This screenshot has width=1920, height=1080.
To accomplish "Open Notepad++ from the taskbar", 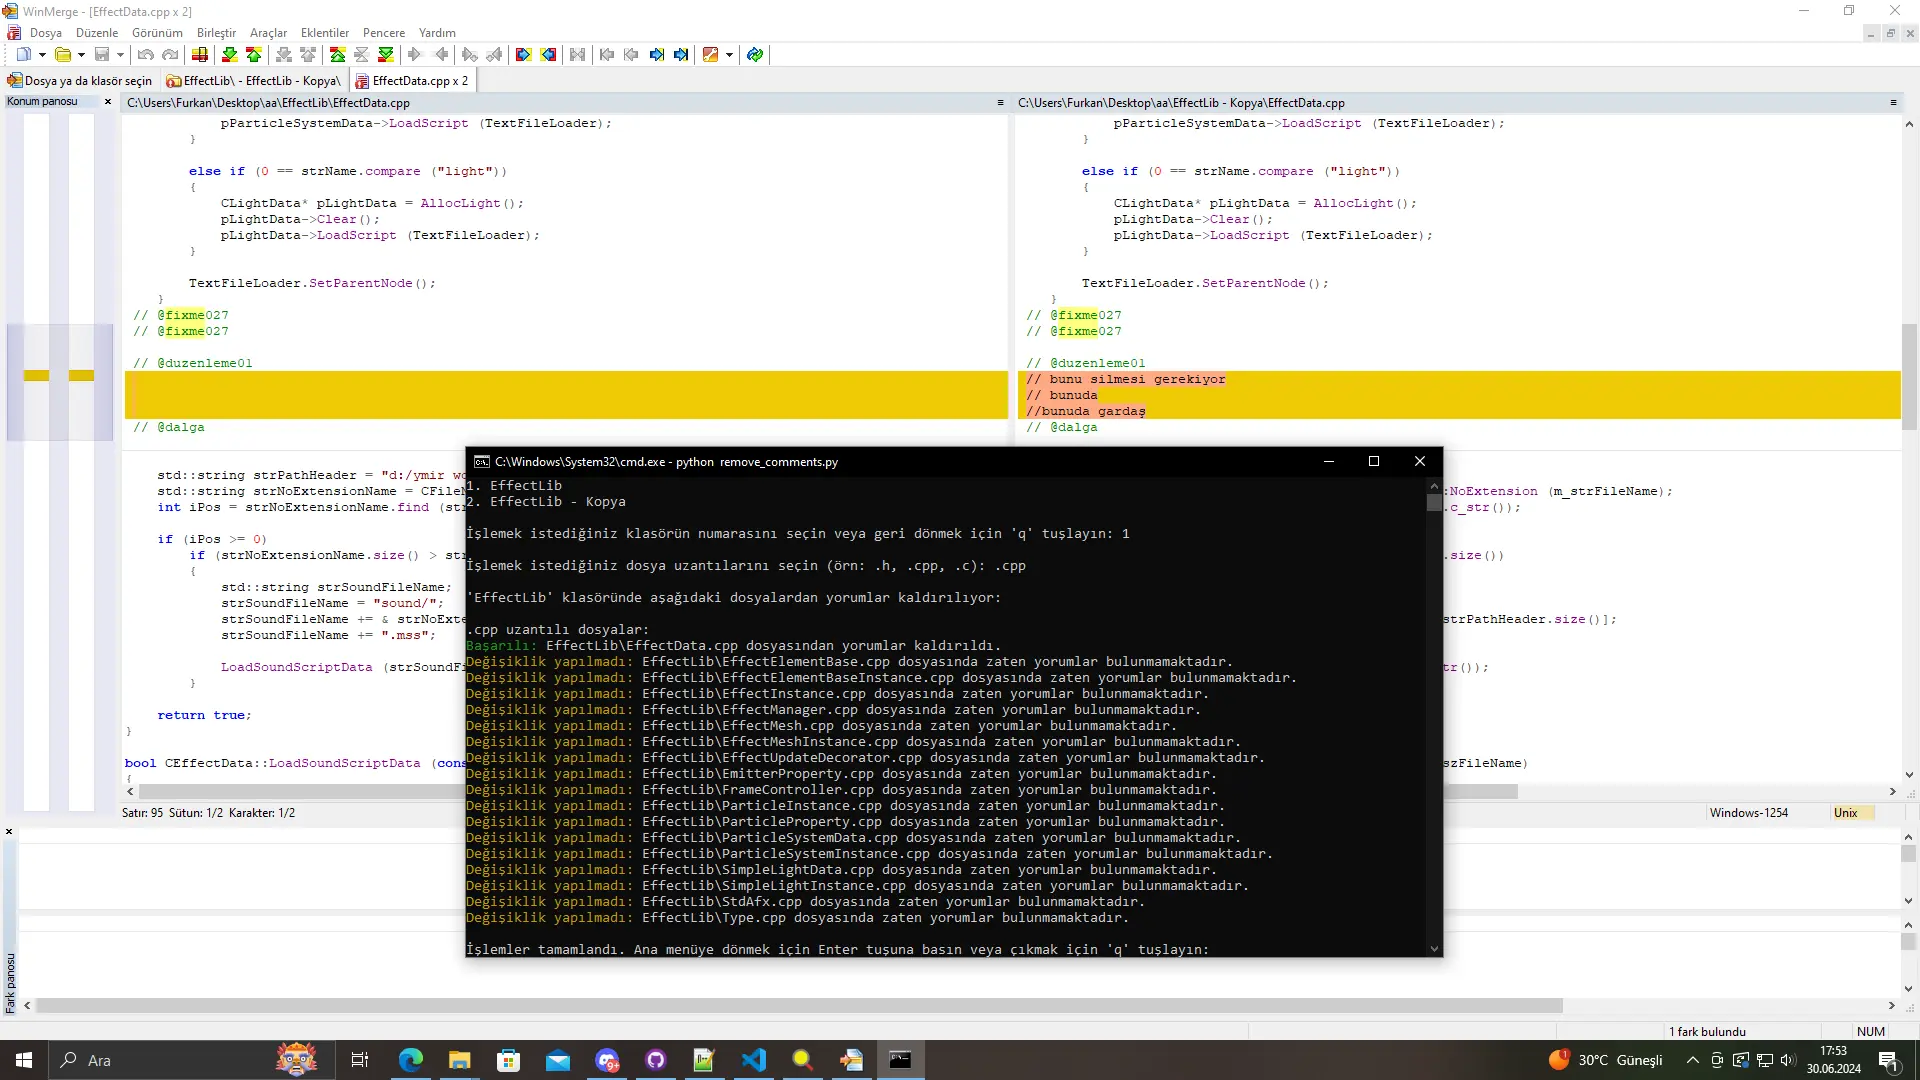I will [704, 1060].
